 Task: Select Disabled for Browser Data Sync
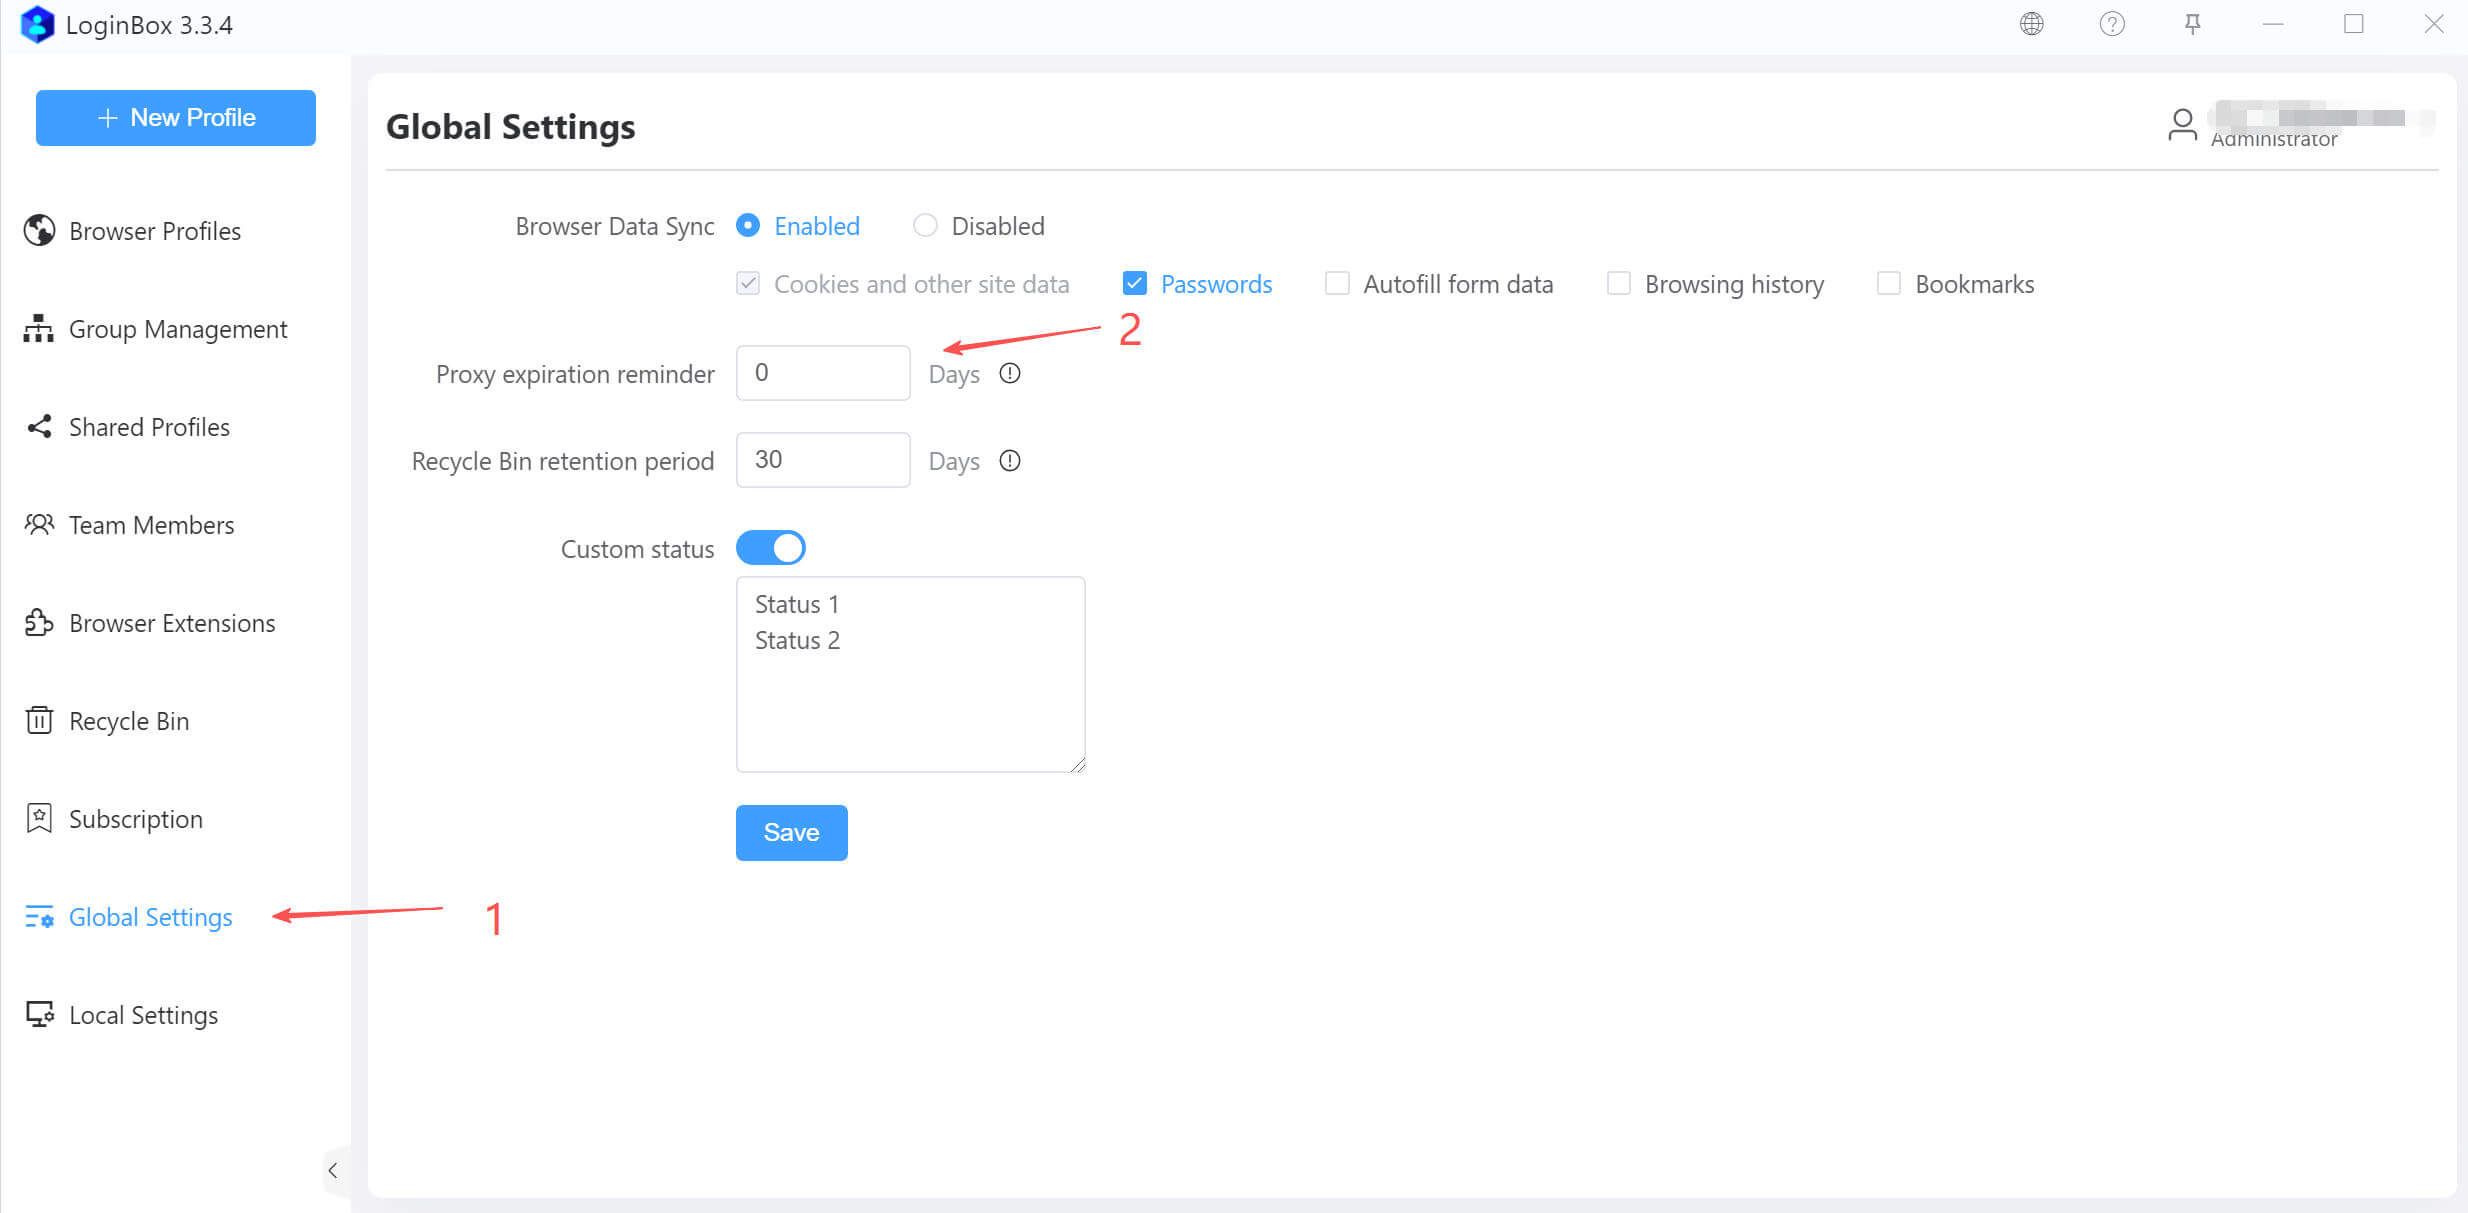[926, 226]
